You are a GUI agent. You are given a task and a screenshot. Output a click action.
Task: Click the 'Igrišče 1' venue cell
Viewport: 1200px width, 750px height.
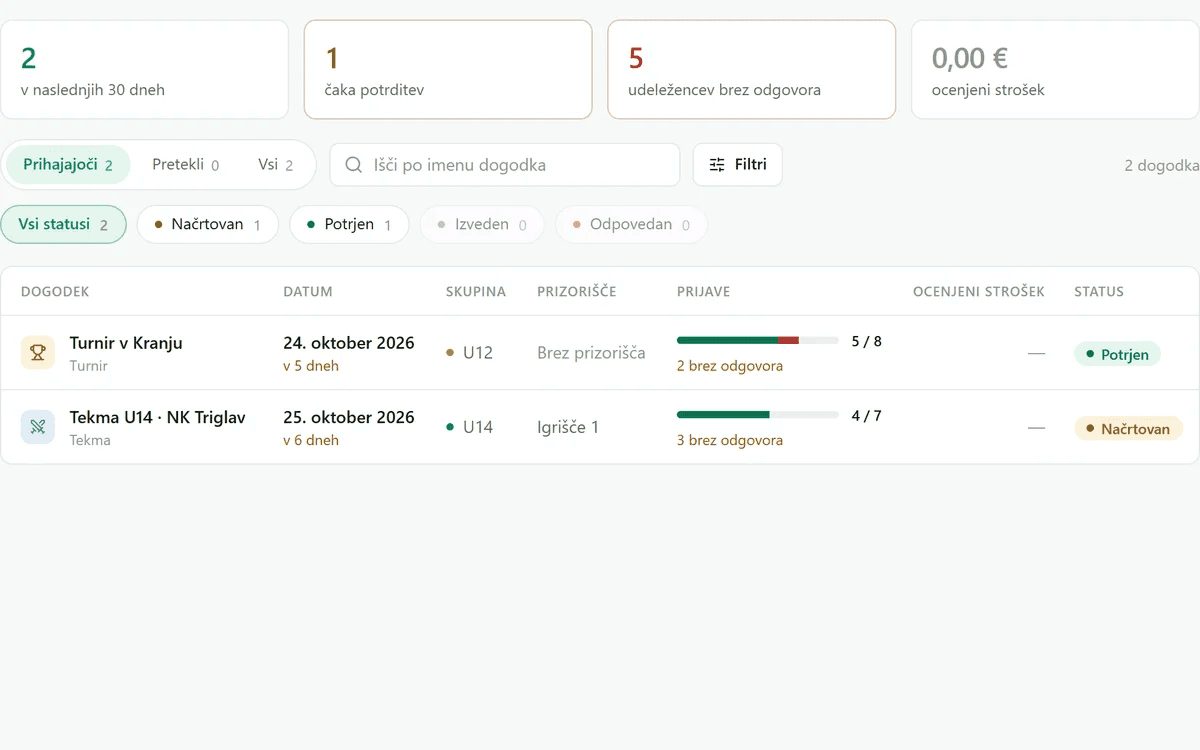coord(568,427)
